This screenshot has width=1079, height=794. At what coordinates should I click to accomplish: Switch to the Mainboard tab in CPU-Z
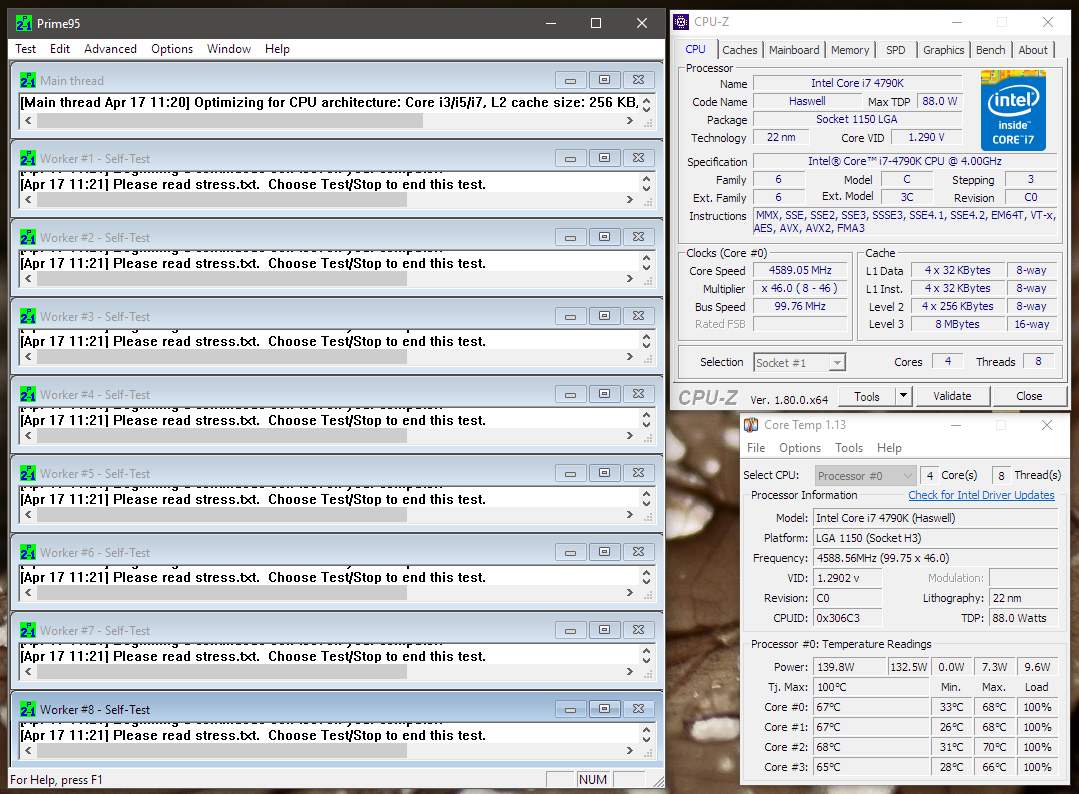click(x=794, y=50)
